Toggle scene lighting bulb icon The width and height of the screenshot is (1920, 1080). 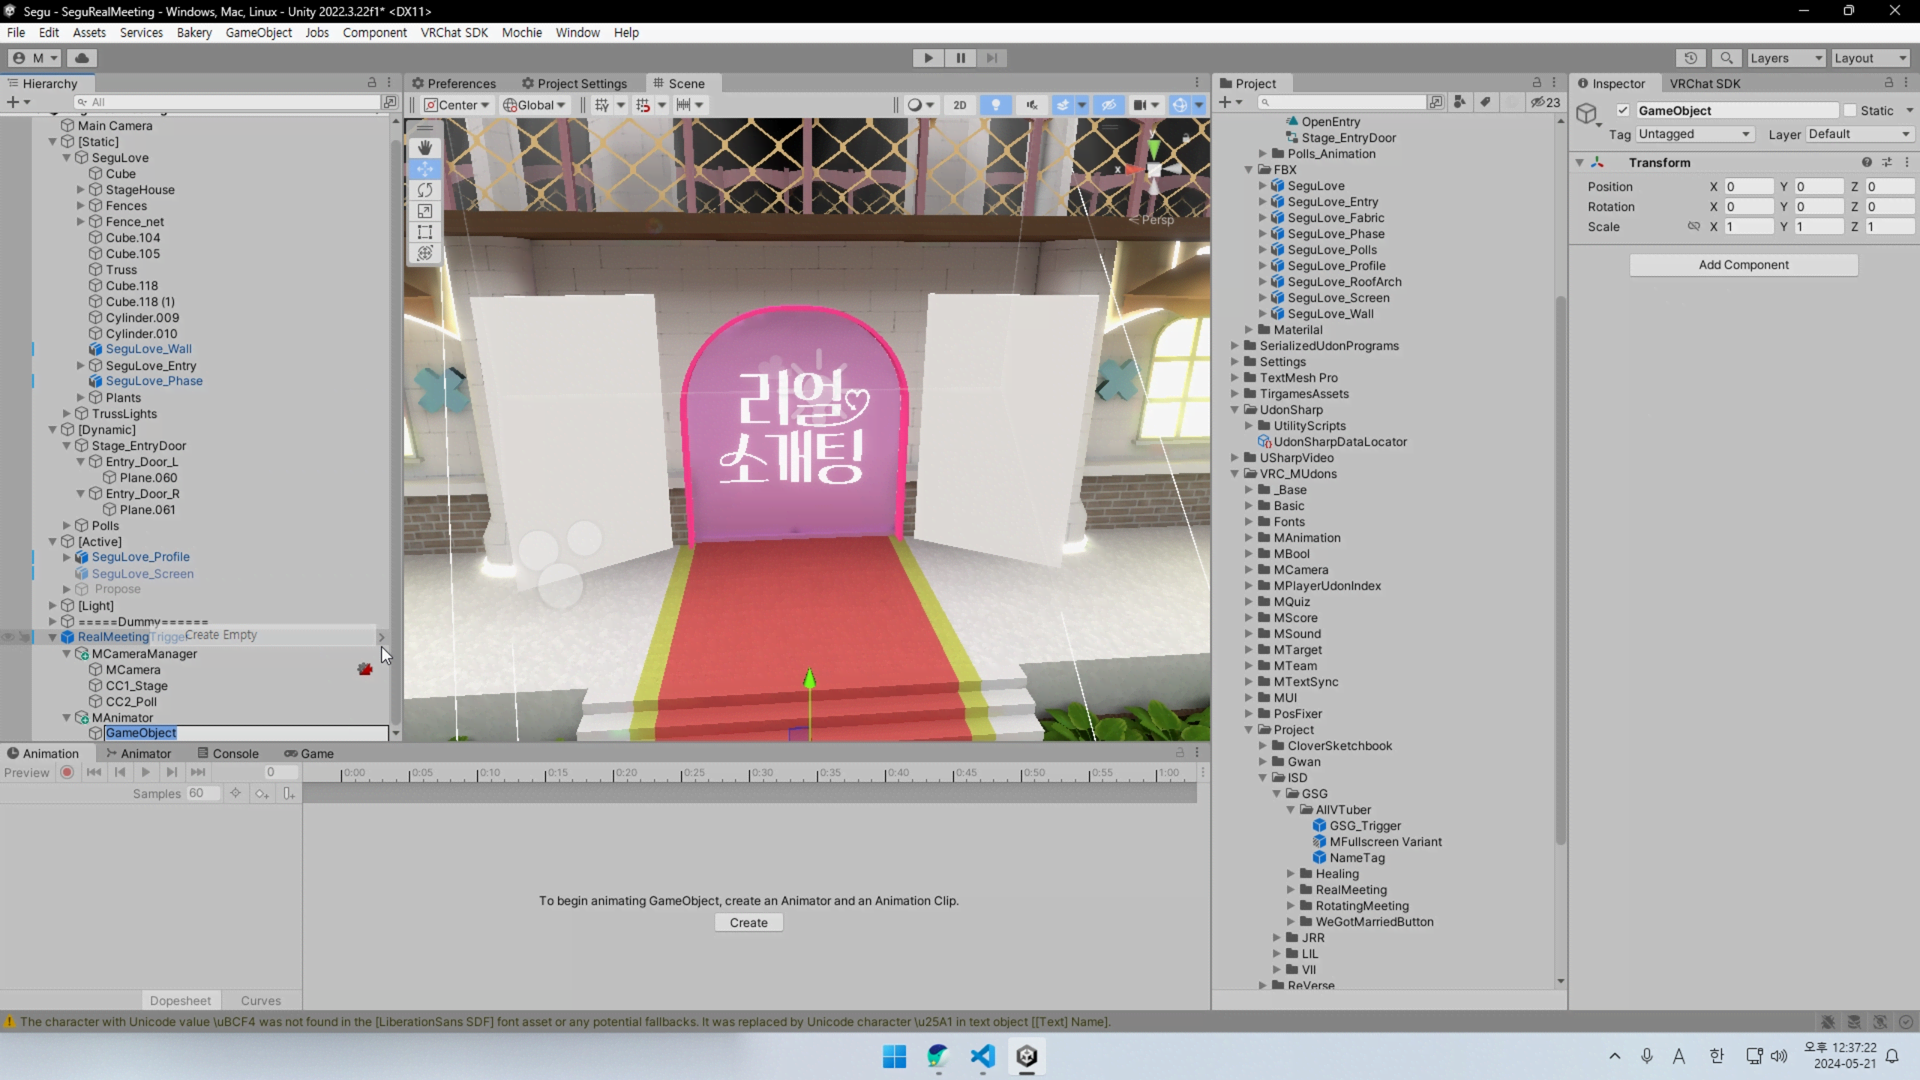click(x=996, y=105)
